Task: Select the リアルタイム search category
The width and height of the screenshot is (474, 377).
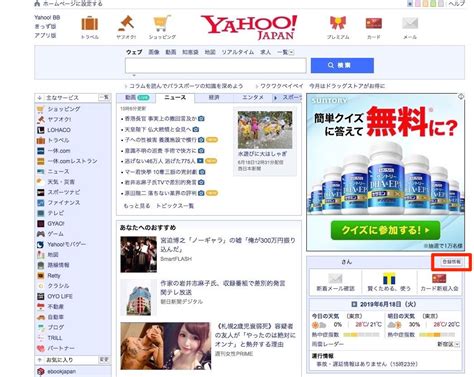Action: tap(238, 52)
